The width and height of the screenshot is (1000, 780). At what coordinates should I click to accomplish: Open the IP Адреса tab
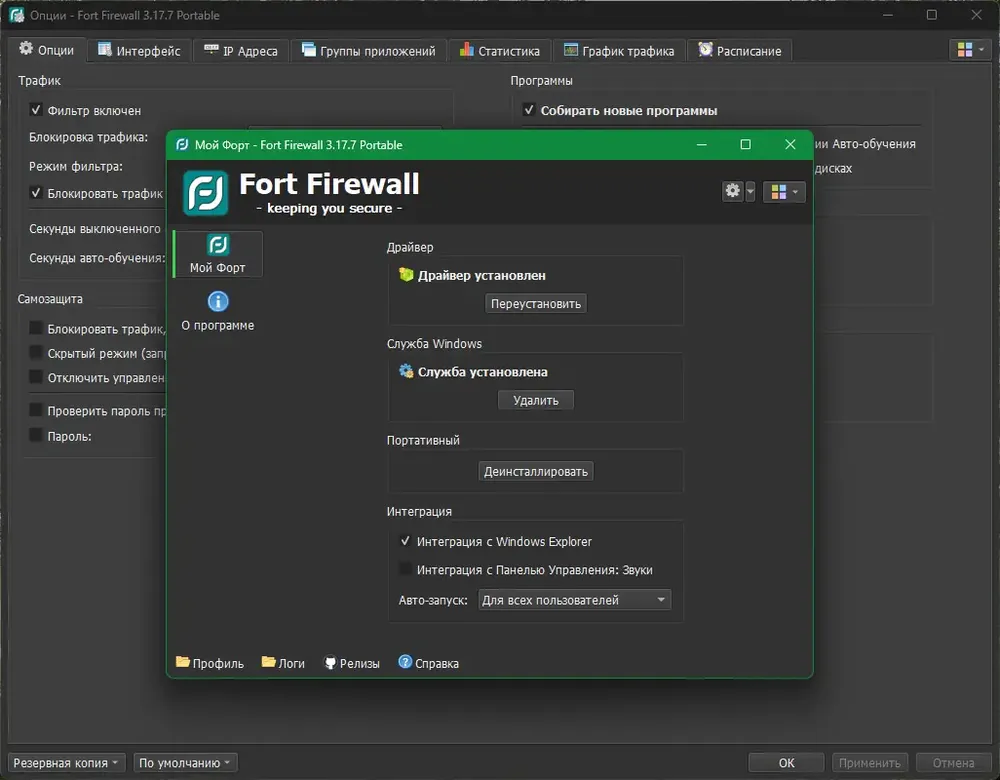coord(240,51)
